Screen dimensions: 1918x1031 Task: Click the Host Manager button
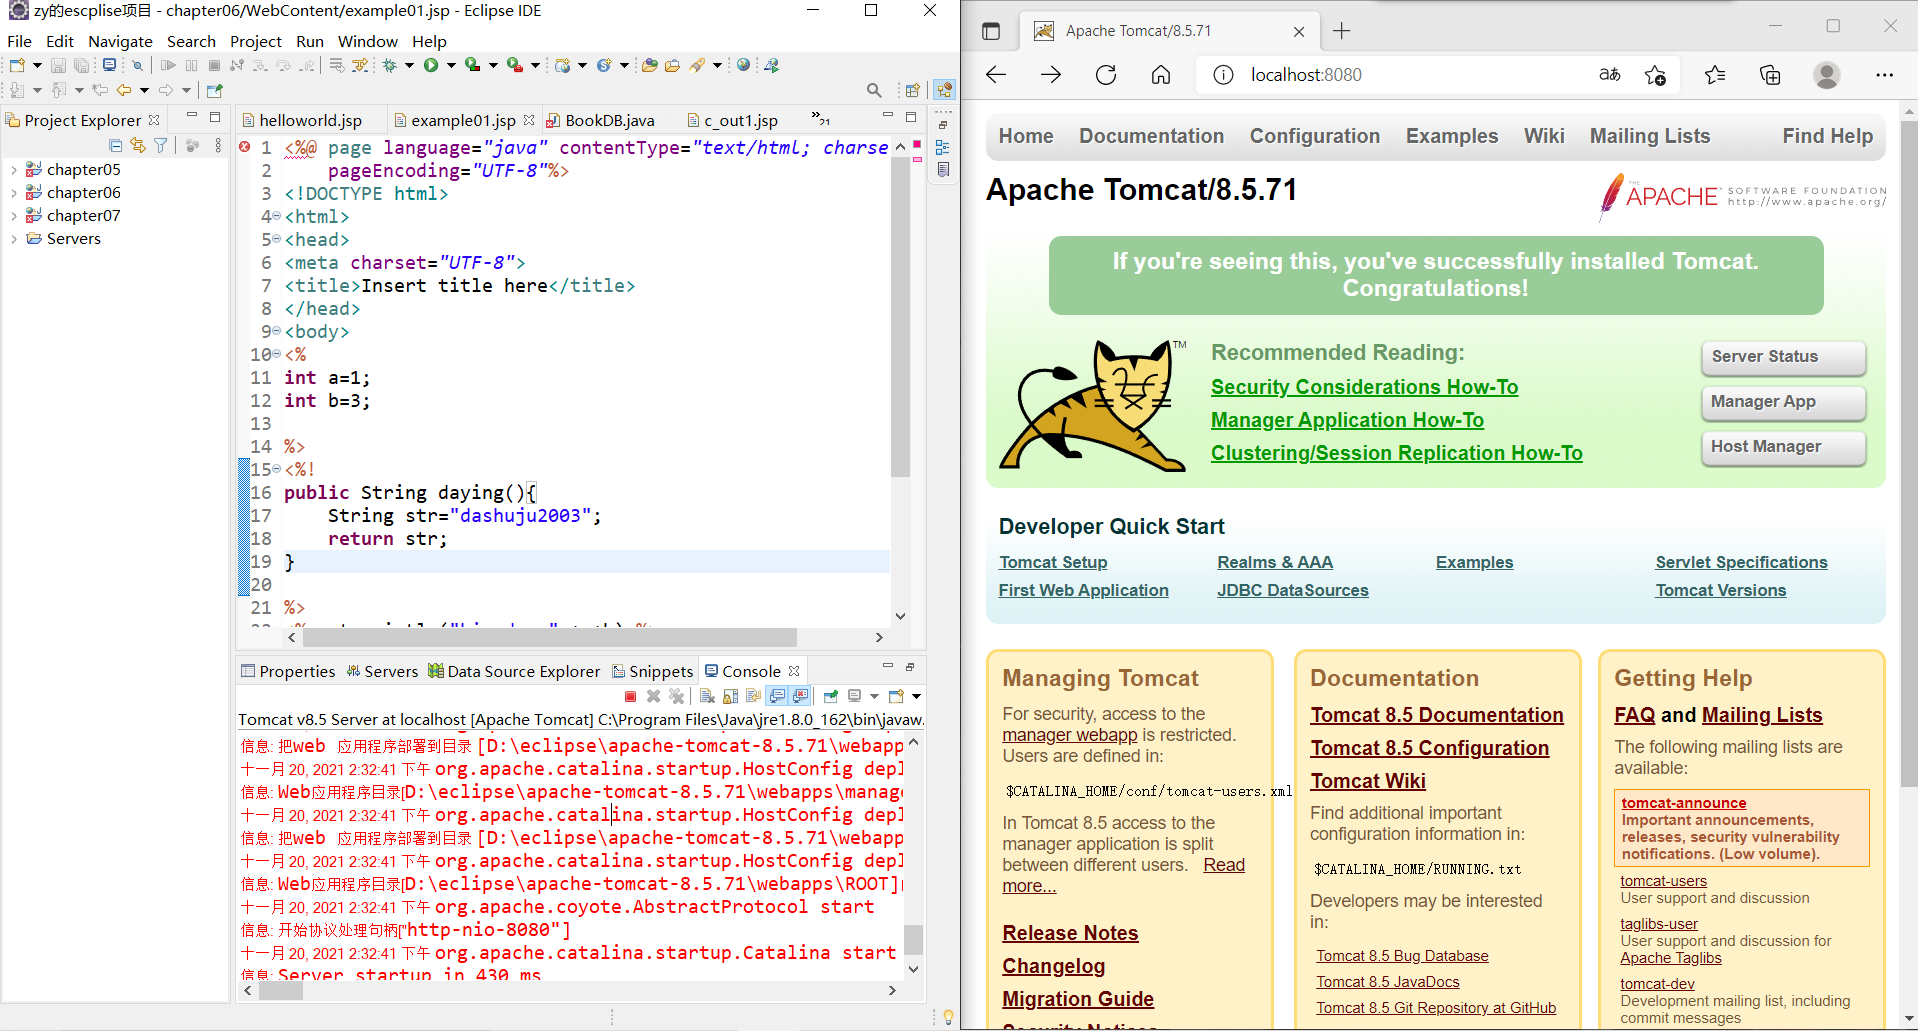[1783, 447]
